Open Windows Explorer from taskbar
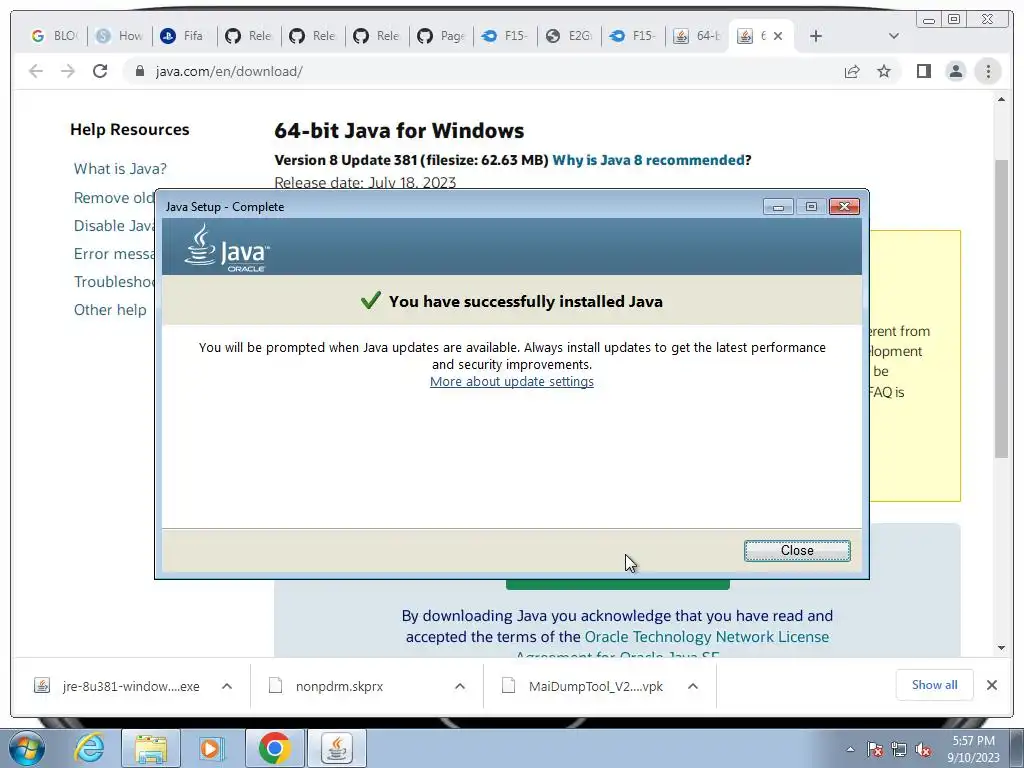This screenshot has height=768, width=1024. tap(151, 748)
